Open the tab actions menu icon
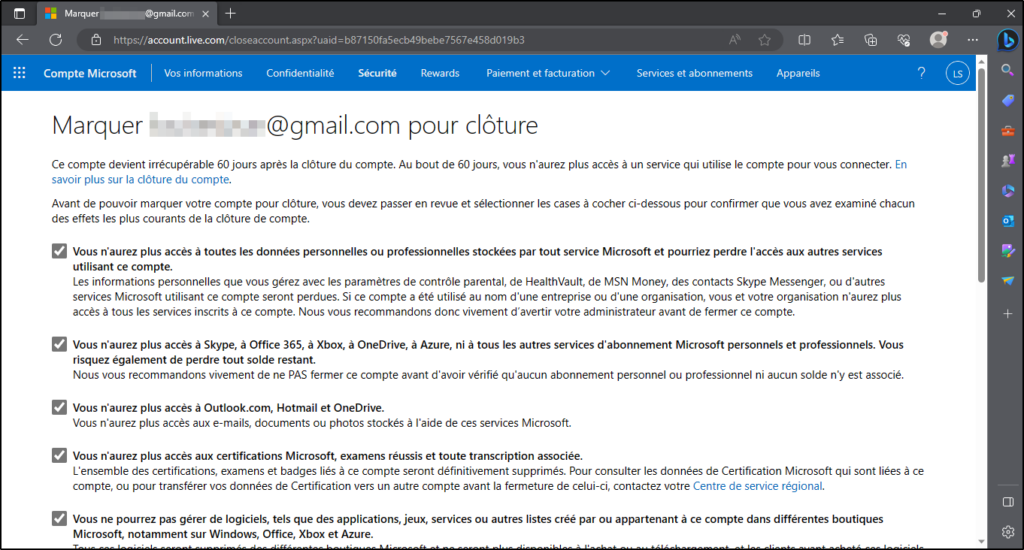Screen dimensions: 1024x550 pos(20,13)
